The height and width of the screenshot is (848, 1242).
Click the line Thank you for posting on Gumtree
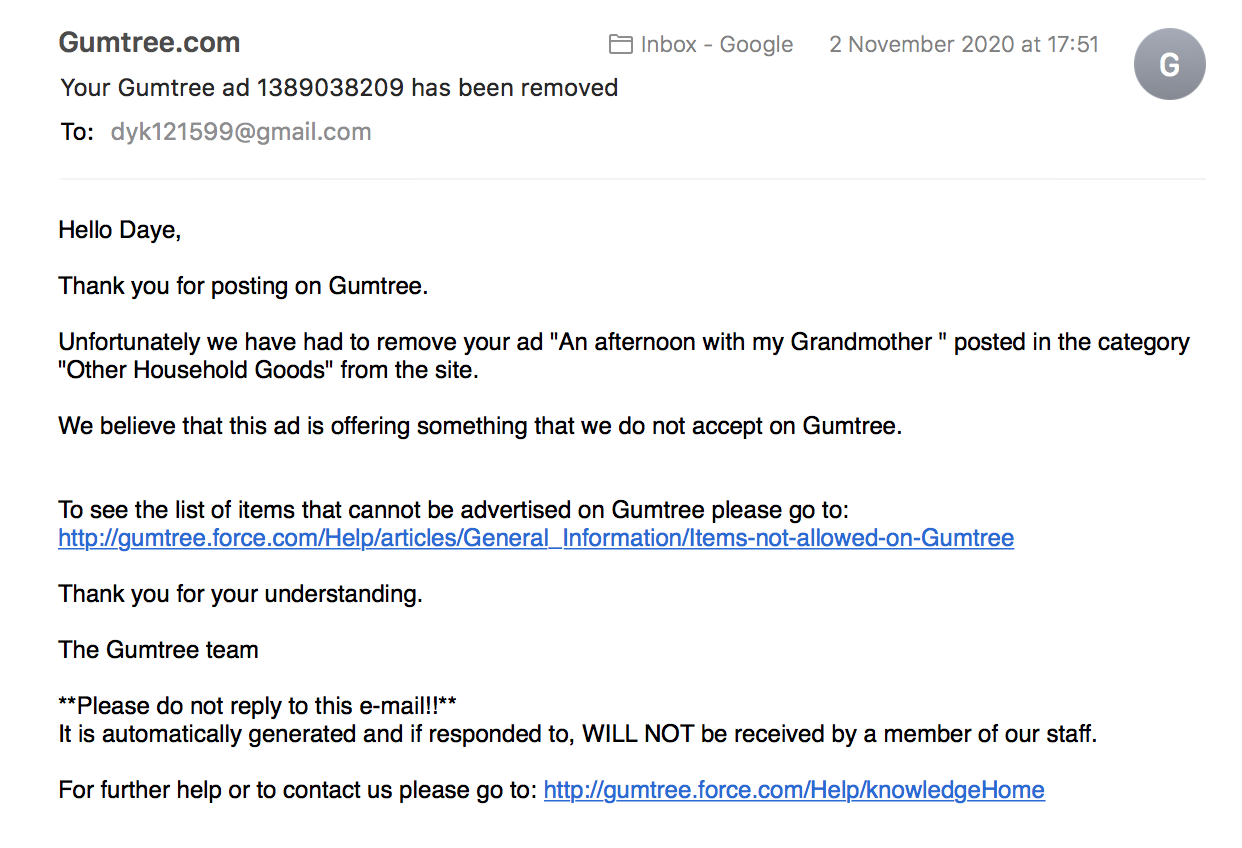243,286
